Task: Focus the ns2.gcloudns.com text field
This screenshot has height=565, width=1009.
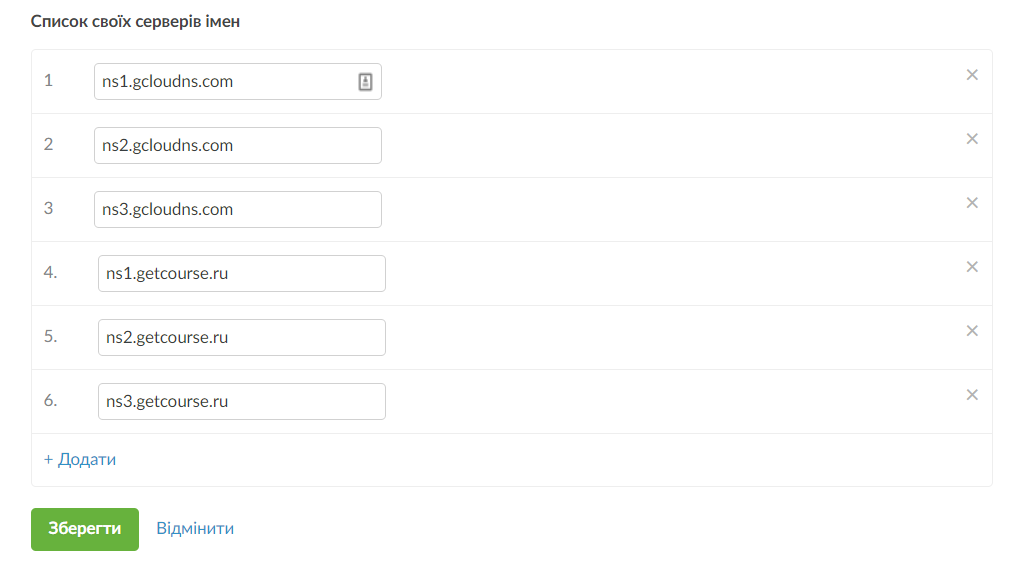Action: (237, 145)
